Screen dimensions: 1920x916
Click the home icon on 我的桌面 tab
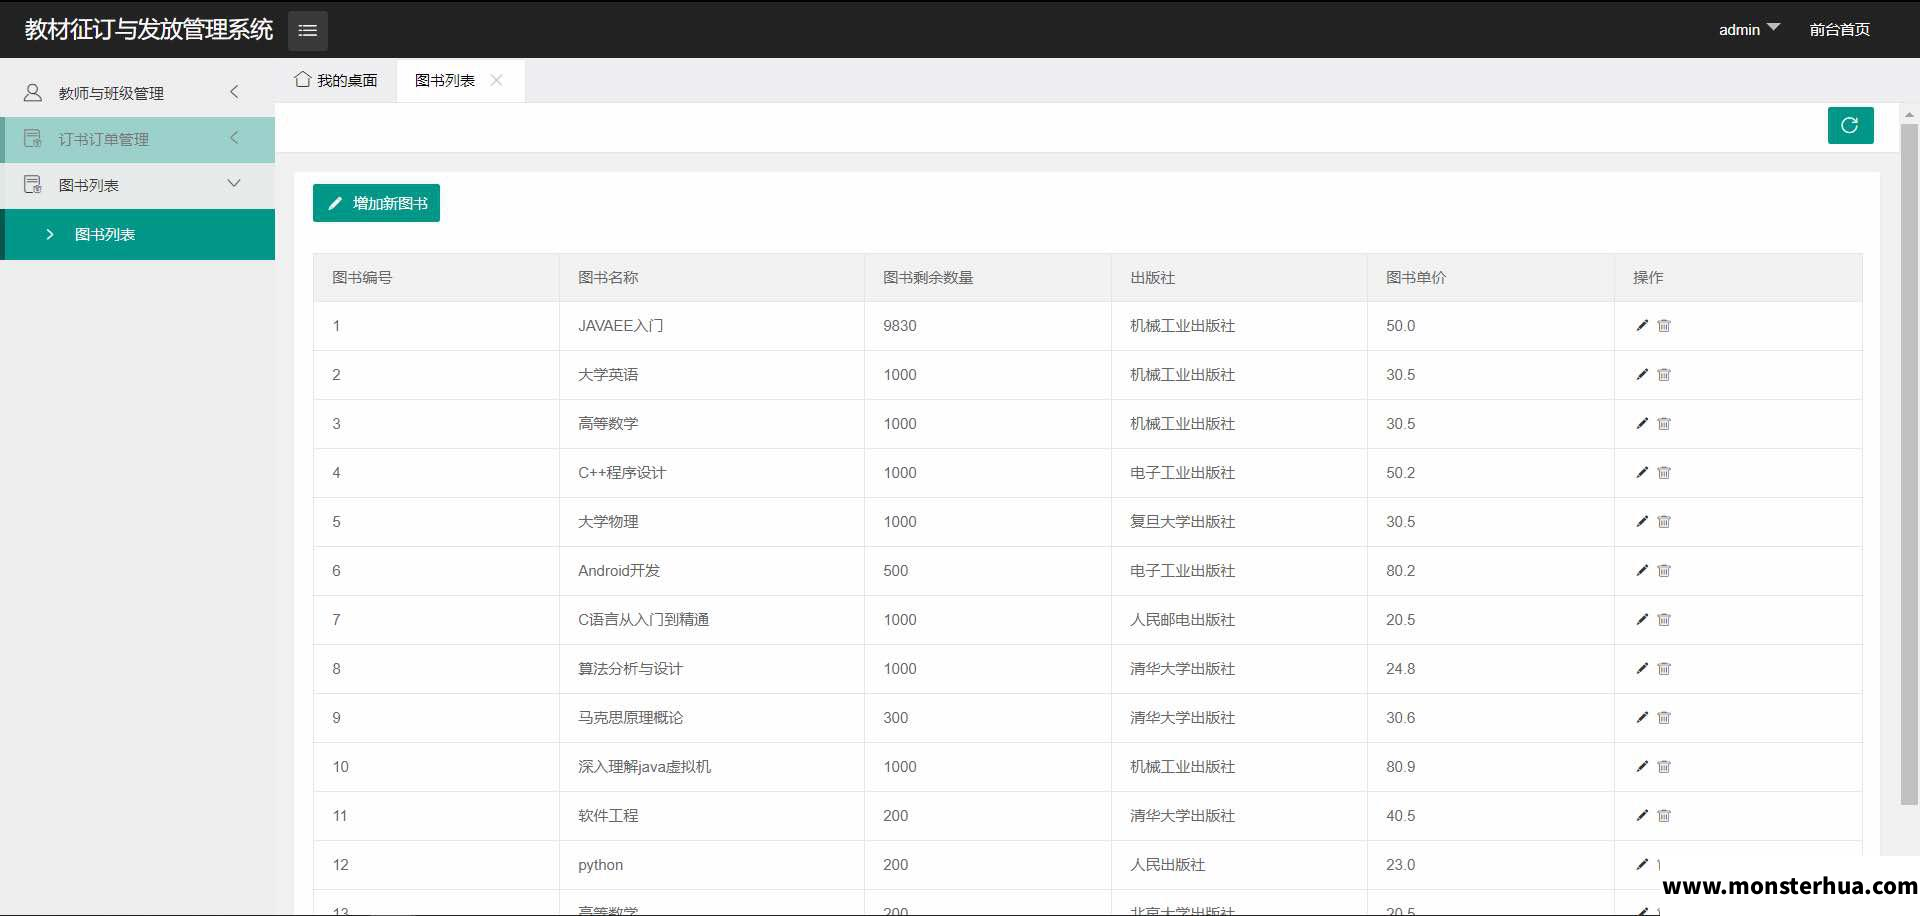click(302, 79)
